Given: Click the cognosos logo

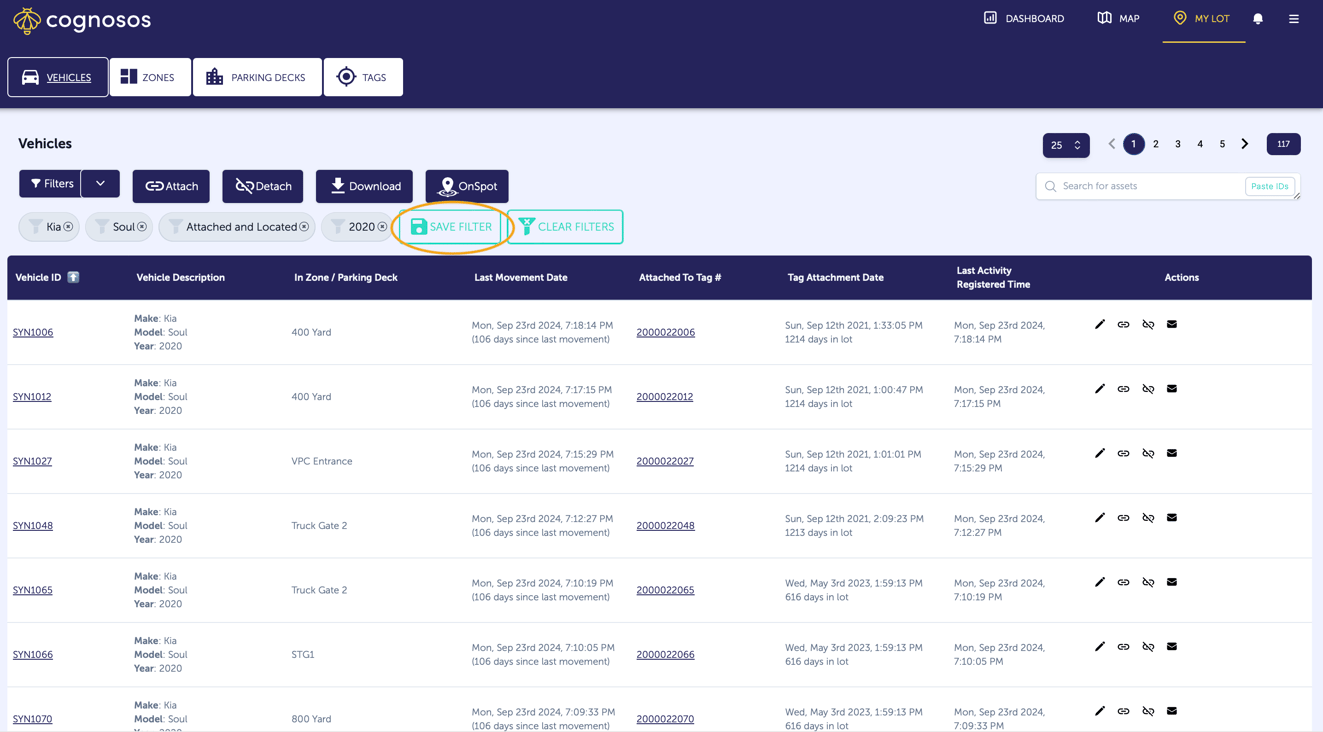Looking at the screenshot, I should (x=82, y=19).
